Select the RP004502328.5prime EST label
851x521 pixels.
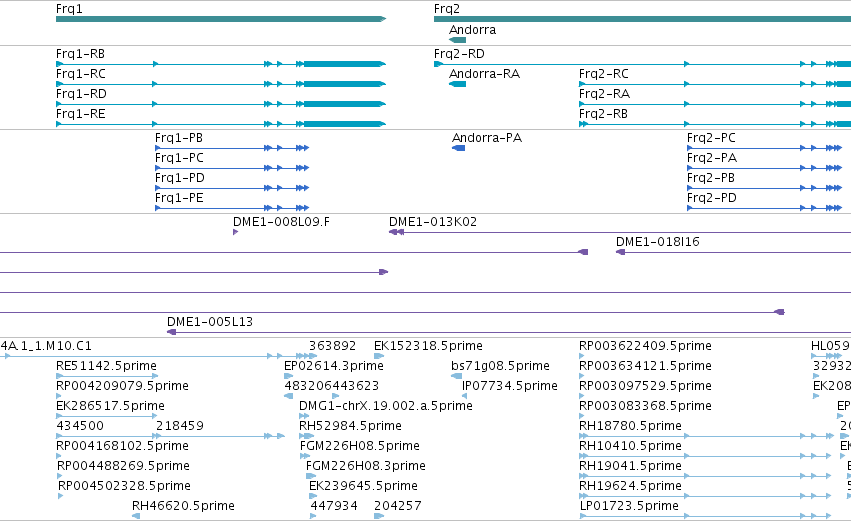pos(124,486)
